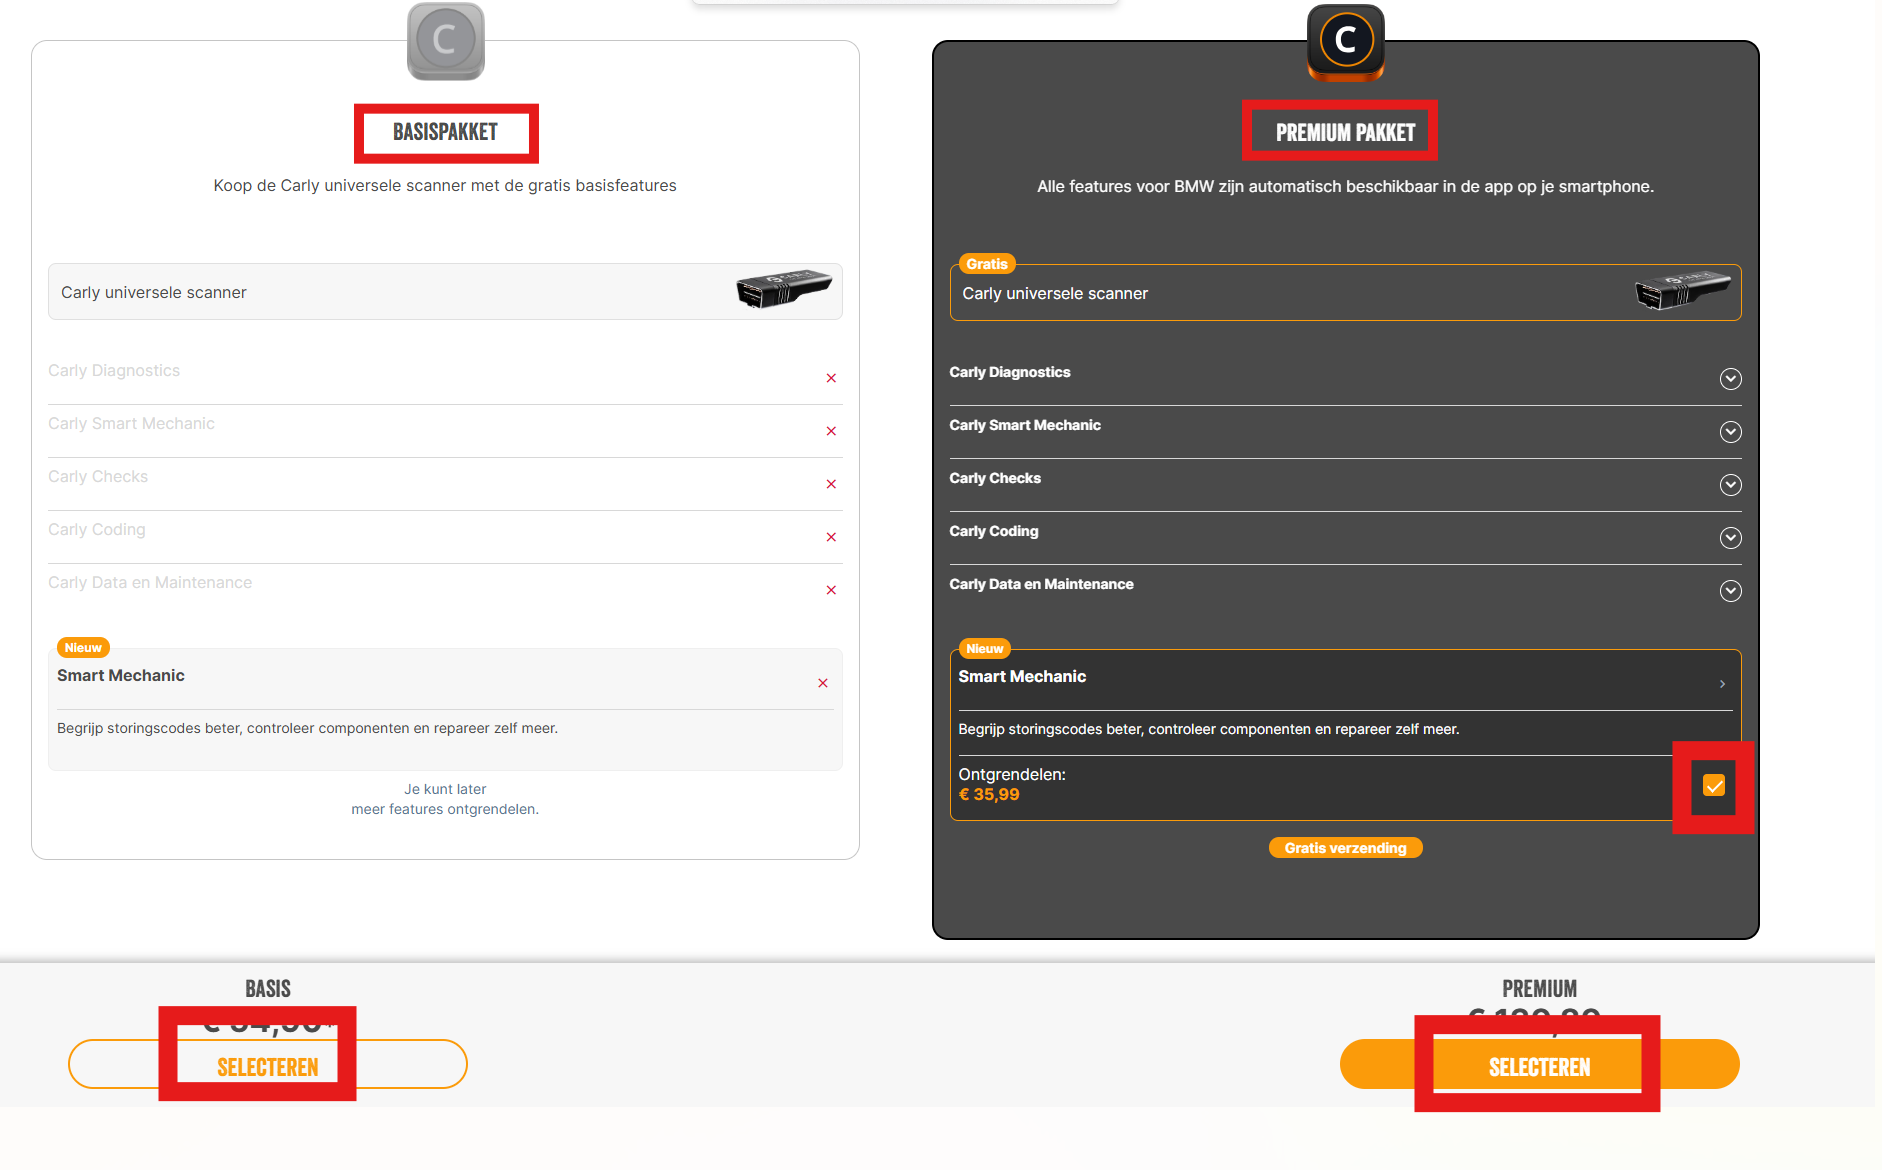Click red X beside Carly Checks in Basispakket
1882x1170 pixels.
point(831,484)
